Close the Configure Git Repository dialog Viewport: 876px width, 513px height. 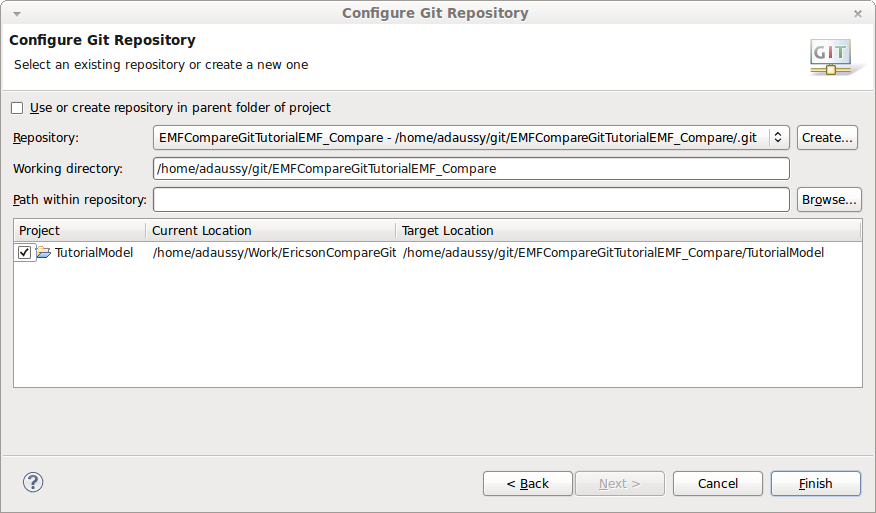858,13
